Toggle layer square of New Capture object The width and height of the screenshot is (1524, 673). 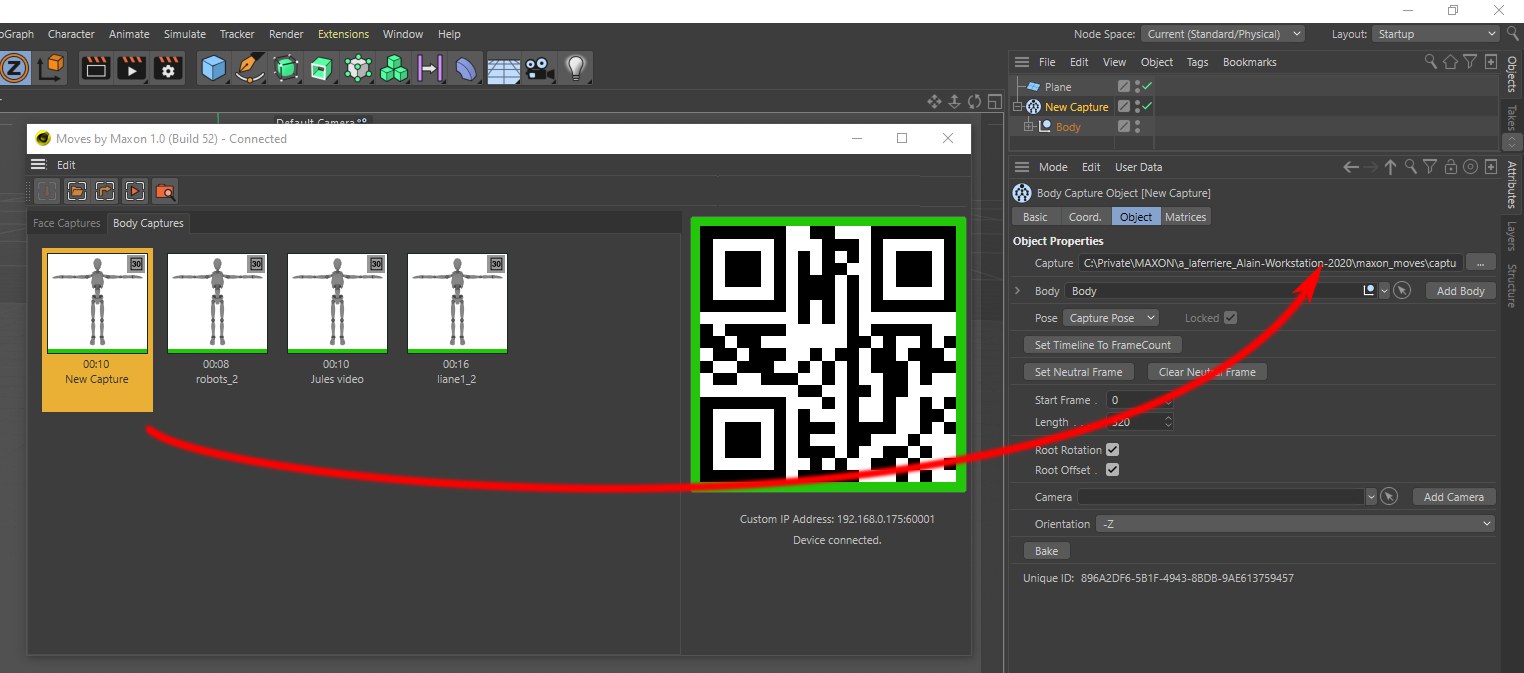point(1124,107)
